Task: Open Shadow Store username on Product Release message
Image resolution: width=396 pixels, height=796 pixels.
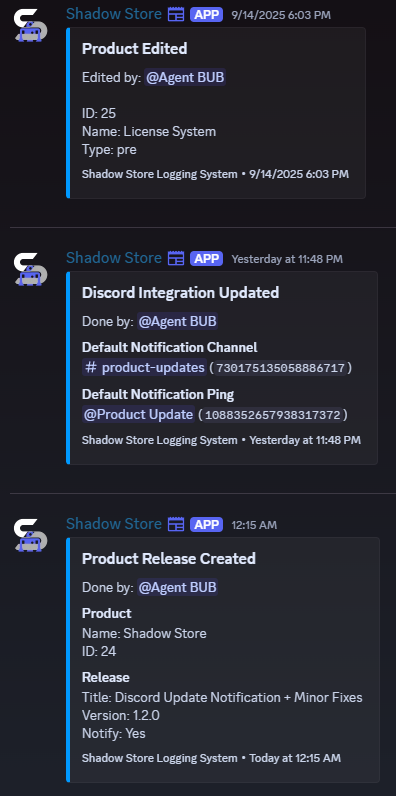Action: pyautogui.click(x=114, y=524)
